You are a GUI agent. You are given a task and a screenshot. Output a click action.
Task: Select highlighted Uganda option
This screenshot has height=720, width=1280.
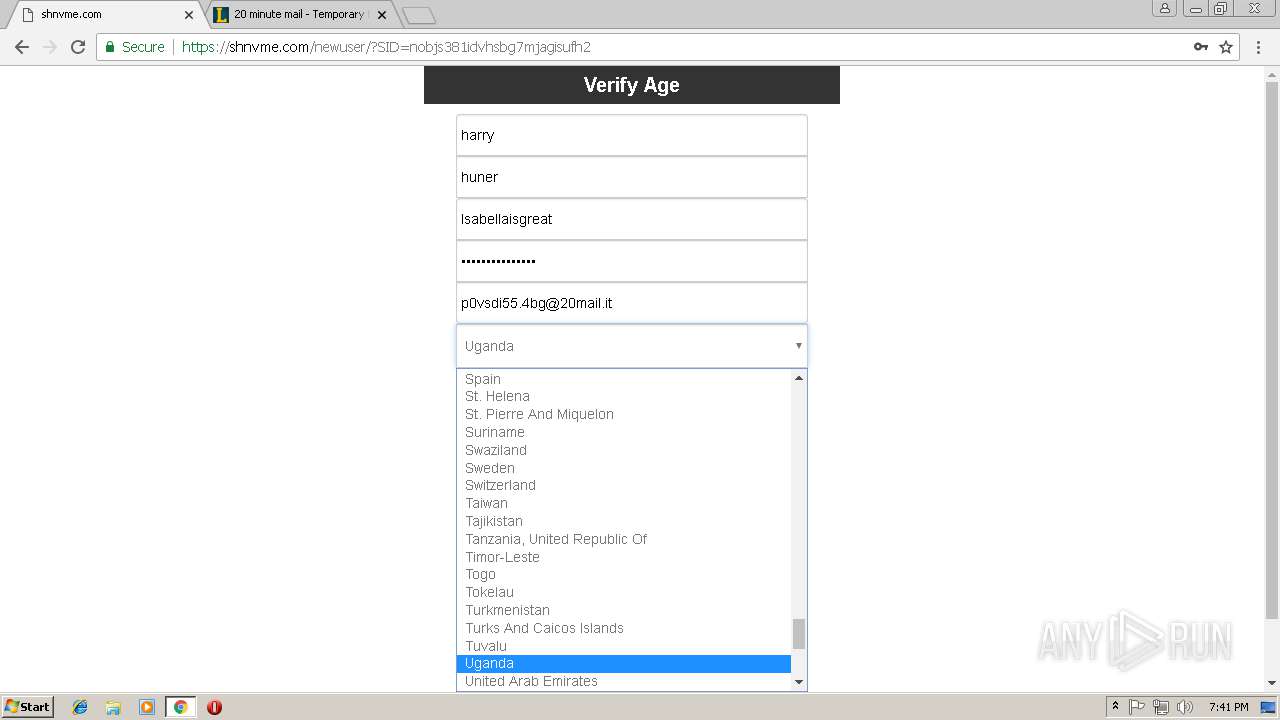tap(624, 663)
